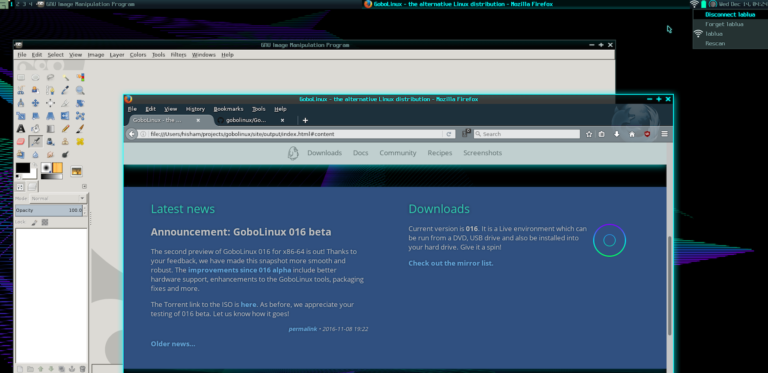Image resolution: width=768 pixels, height=373 pixels.
Task: Select the Flip tool in GIMP
Action: [65, 116]
